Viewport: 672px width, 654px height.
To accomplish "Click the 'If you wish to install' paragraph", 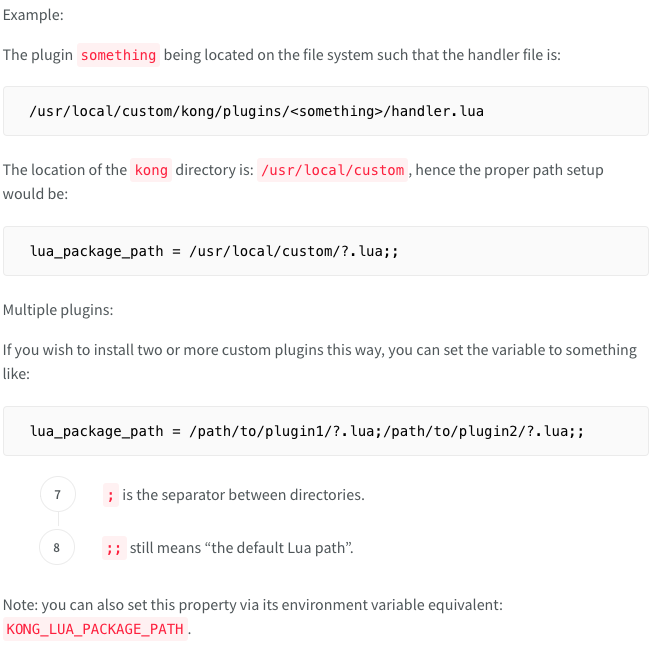I will pos(319,350).
